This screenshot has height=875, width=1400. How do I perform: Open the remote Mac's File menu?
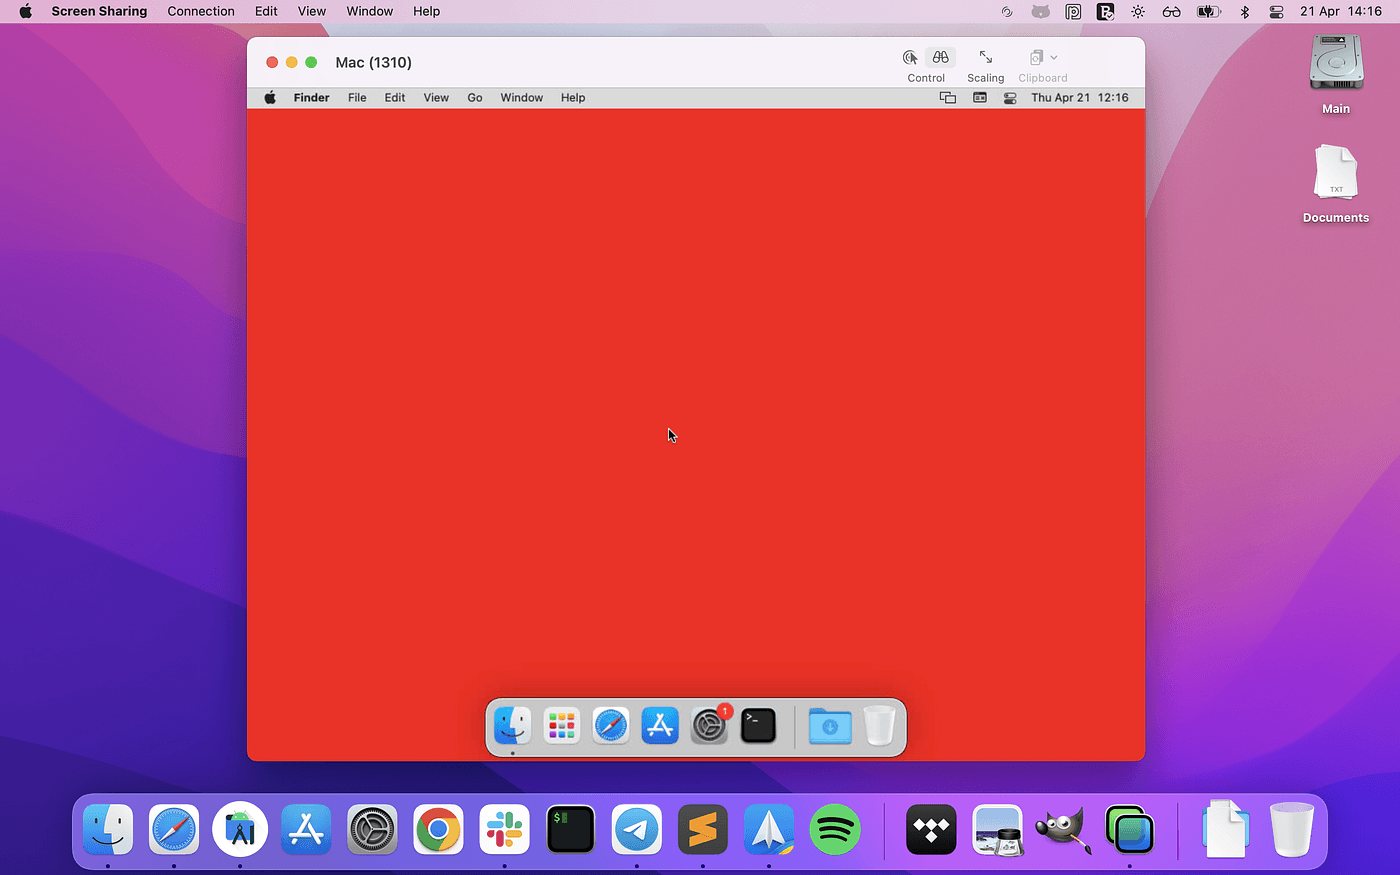coord(357,98)
